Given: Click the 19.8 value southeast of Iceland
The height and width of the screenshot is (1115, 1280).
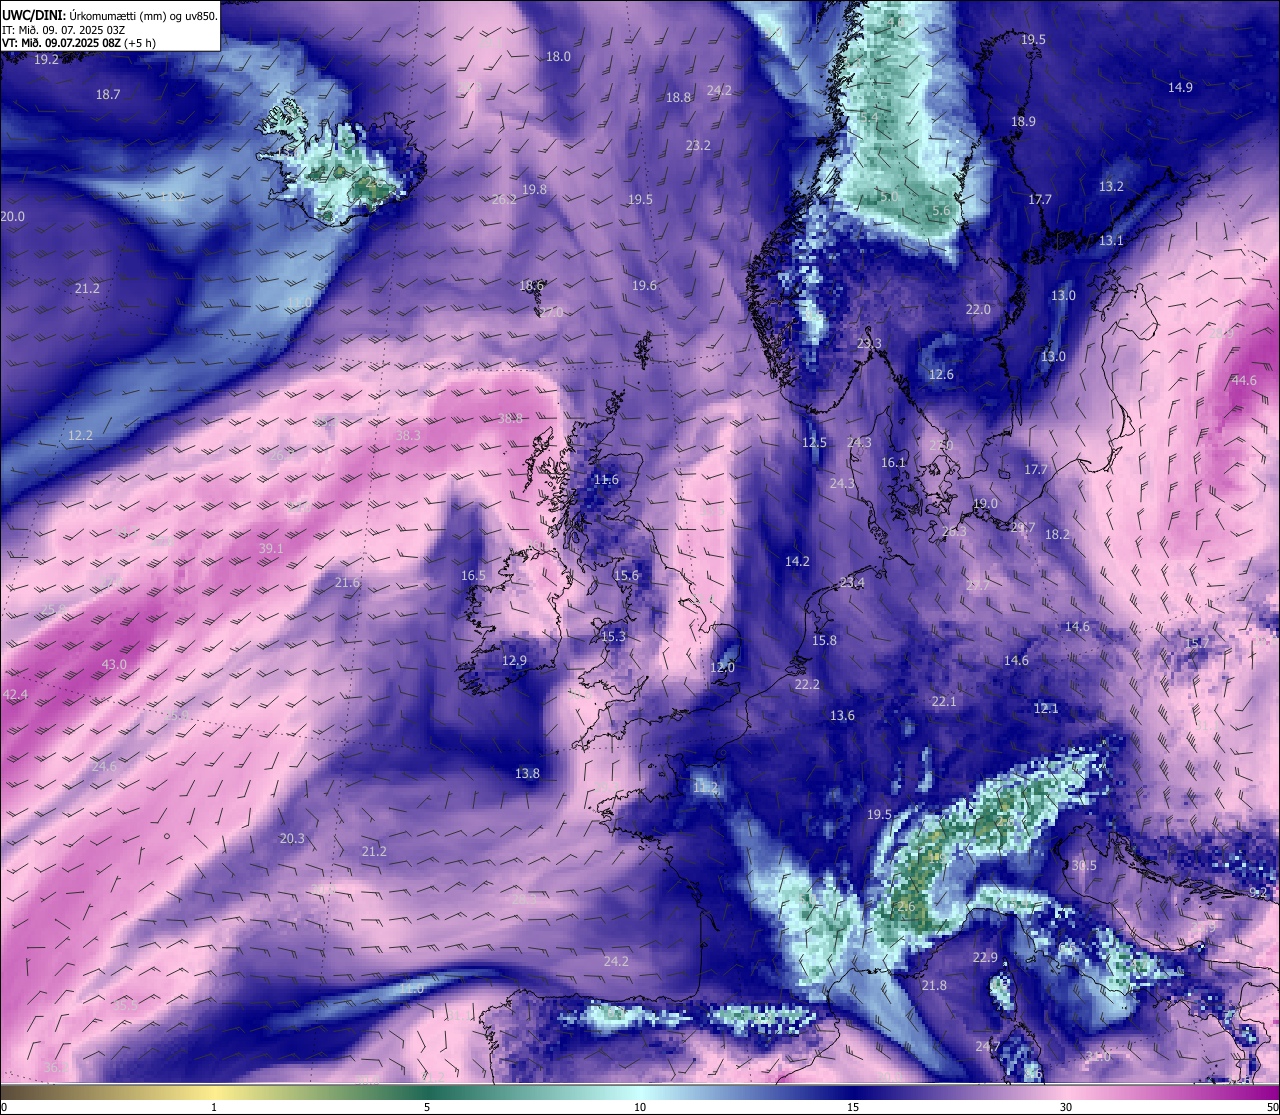Looking at the screenshot, I should pos(534,190).
